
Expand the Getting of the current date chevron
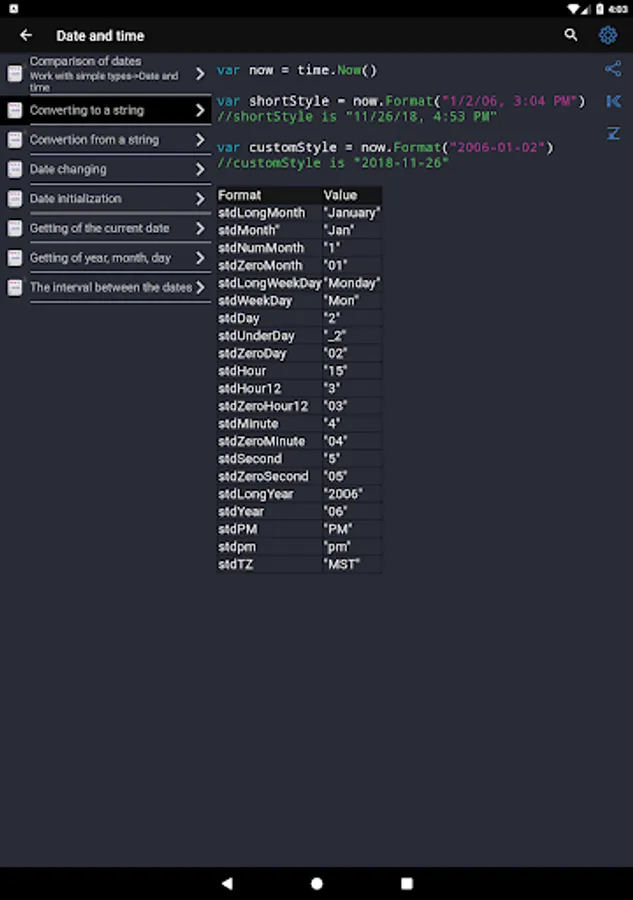click(200, 229)
